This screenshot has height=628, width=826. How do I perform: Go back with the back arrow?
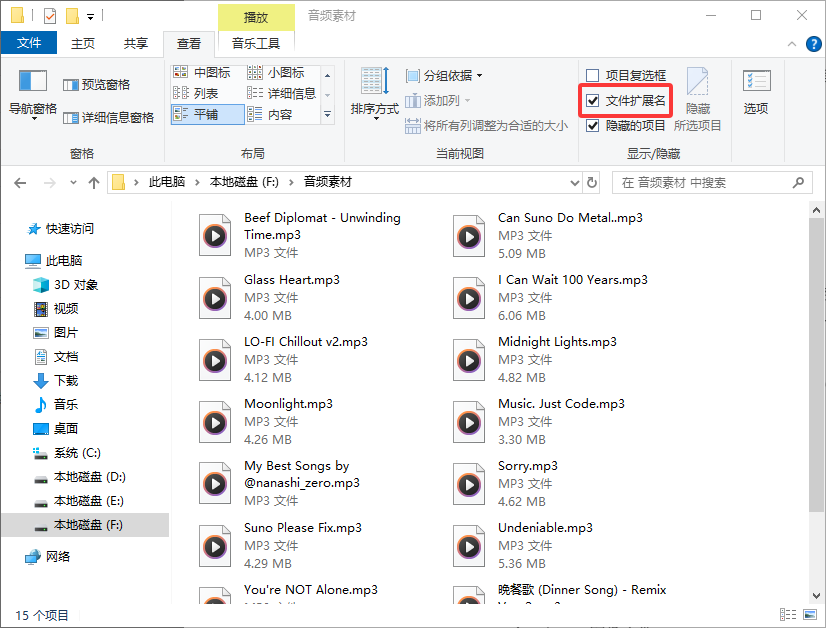20,183
